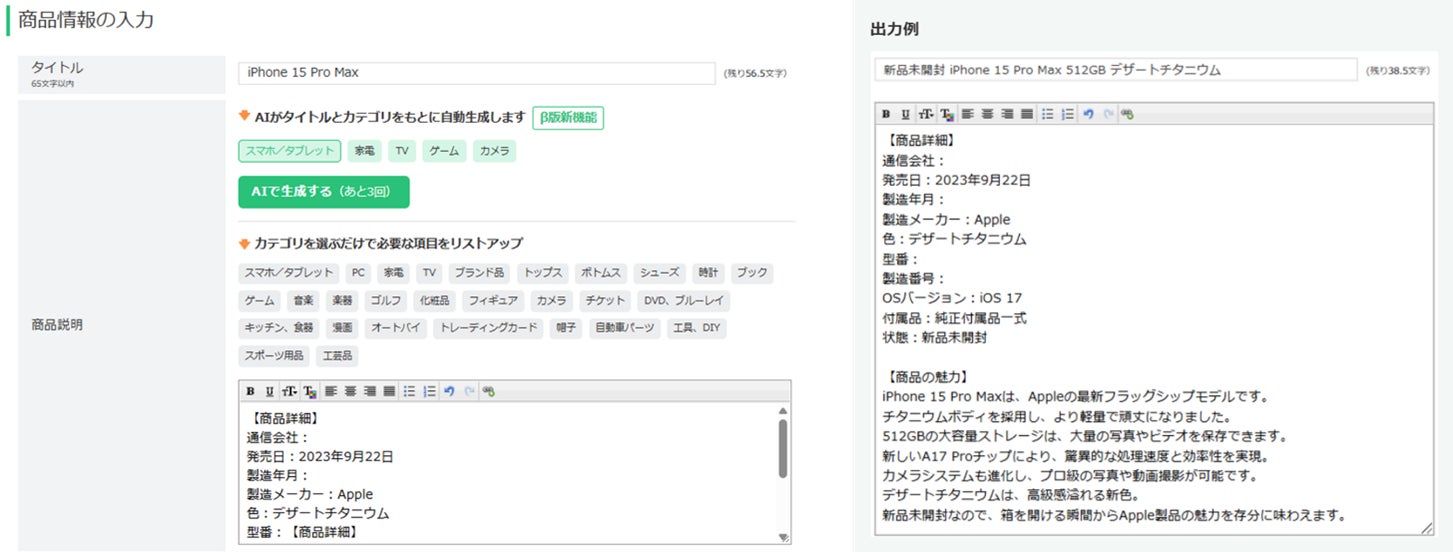
Task: Click the AIで生成する button
Action: (324, 191)
